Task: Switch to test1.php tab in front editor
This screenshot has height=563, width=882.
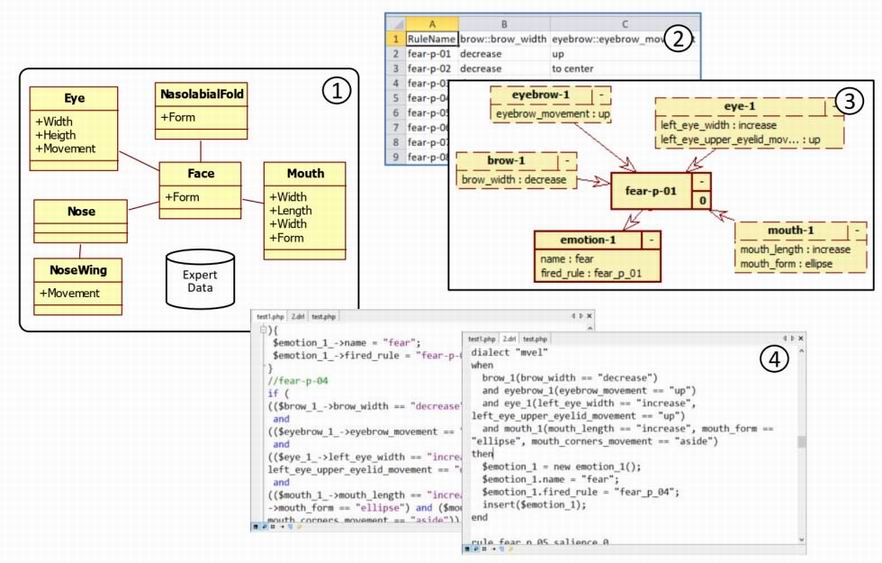Action: tap(482, 339)
